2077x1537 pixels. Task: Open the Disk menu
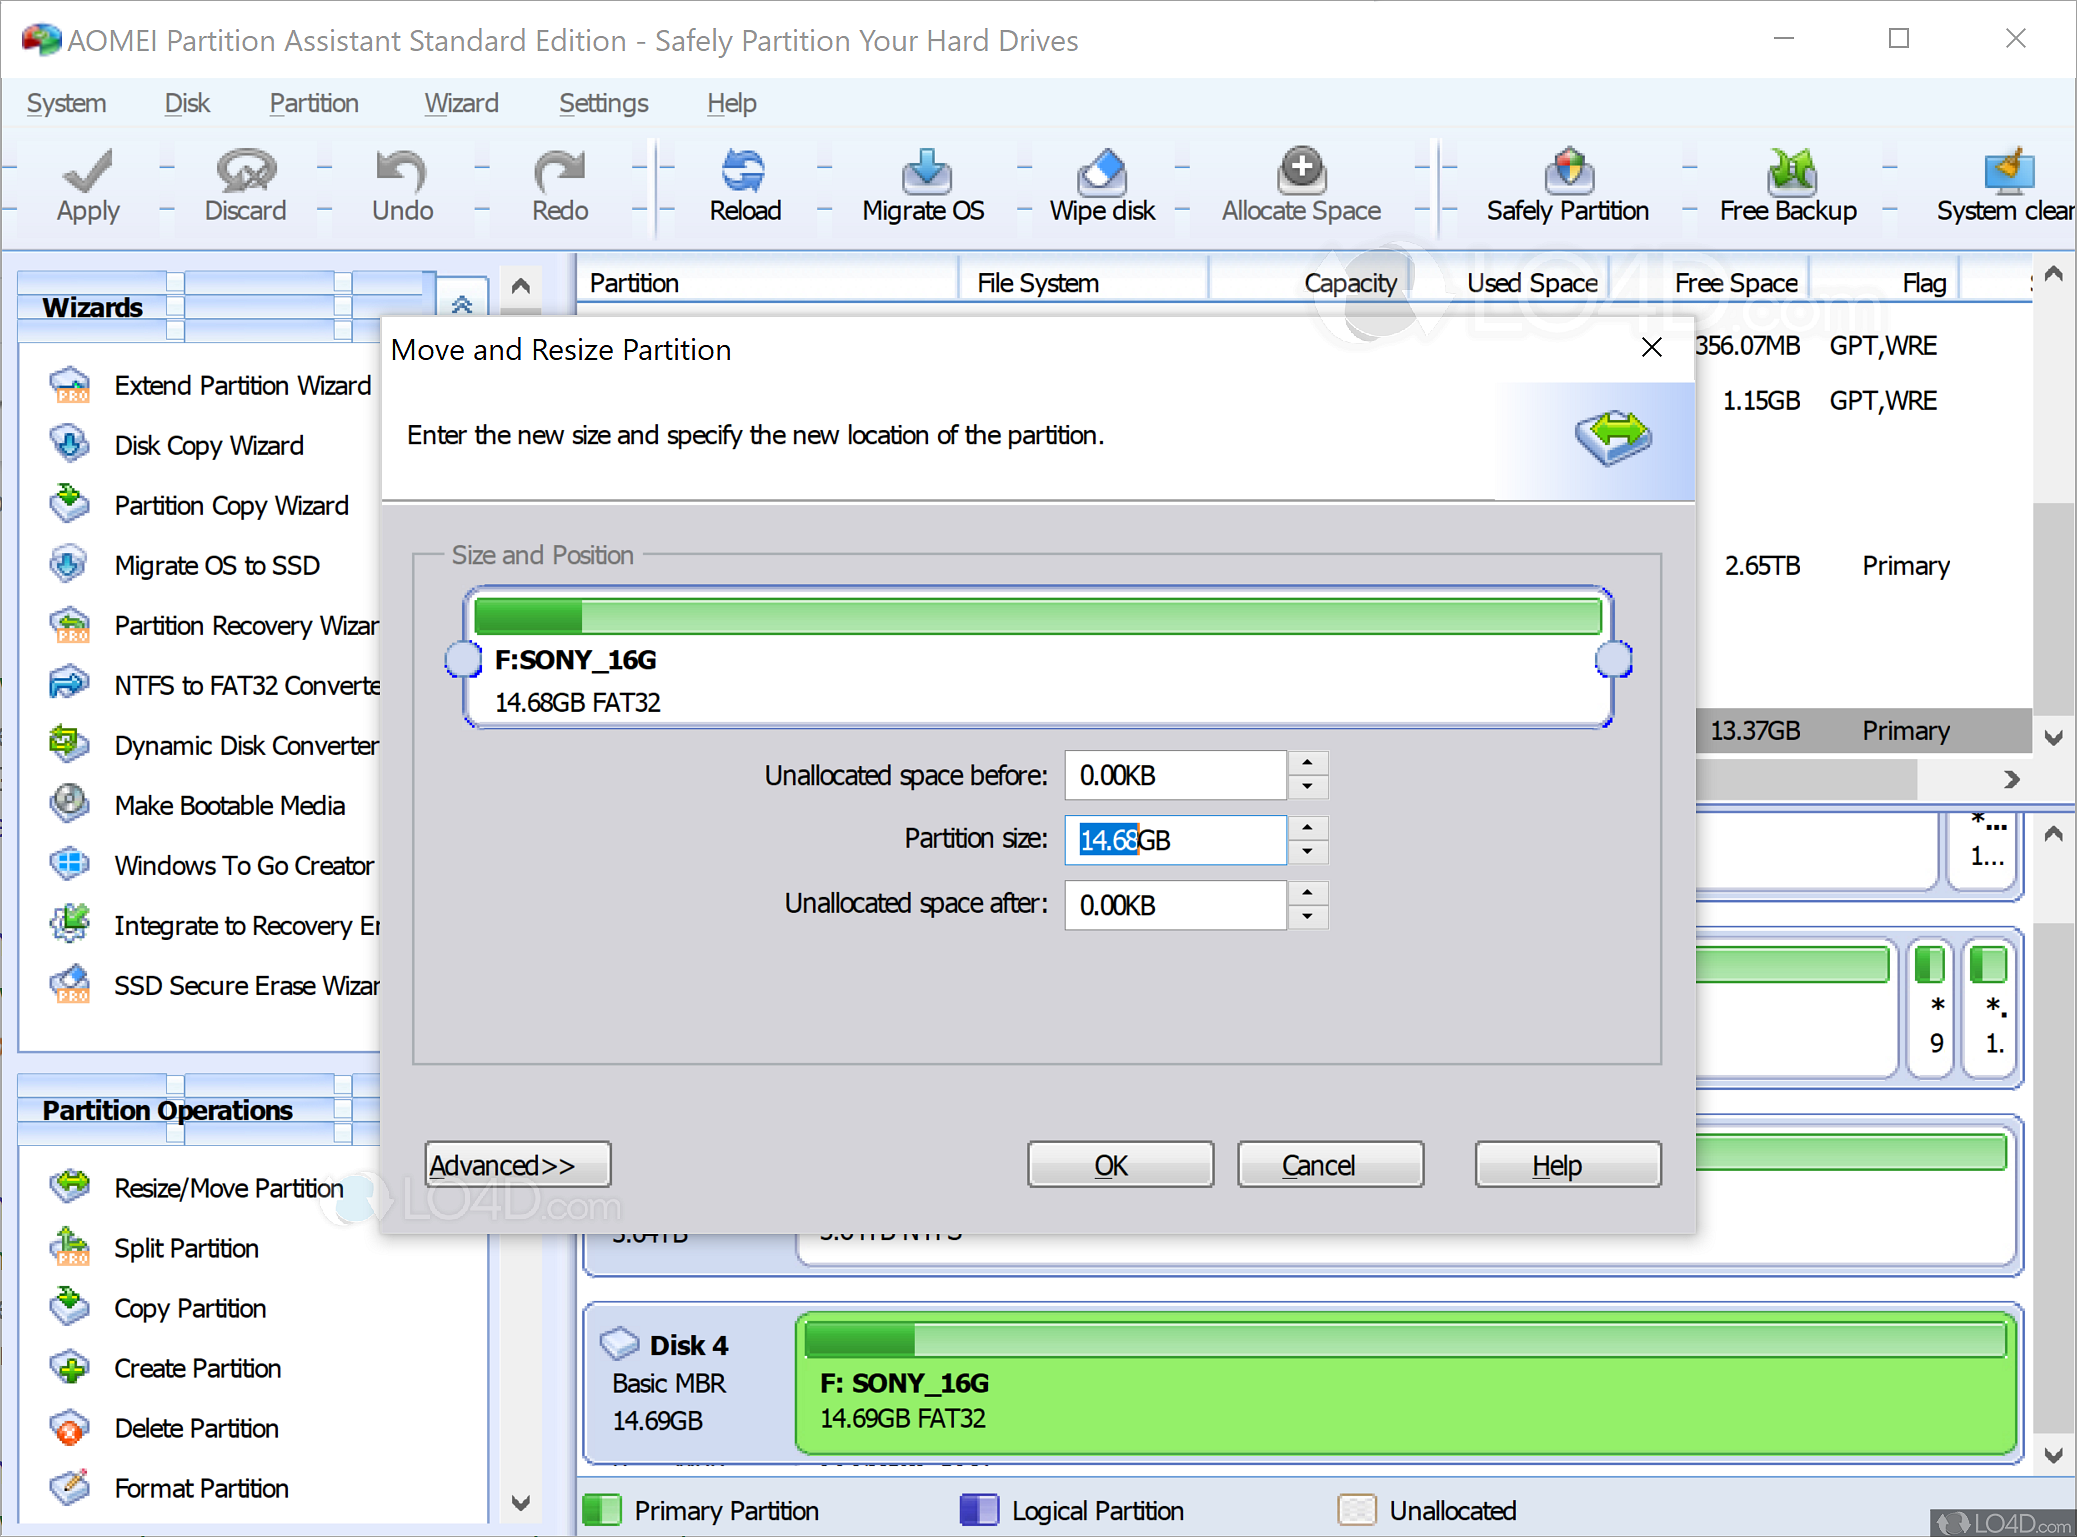click(x=186, y=103)
